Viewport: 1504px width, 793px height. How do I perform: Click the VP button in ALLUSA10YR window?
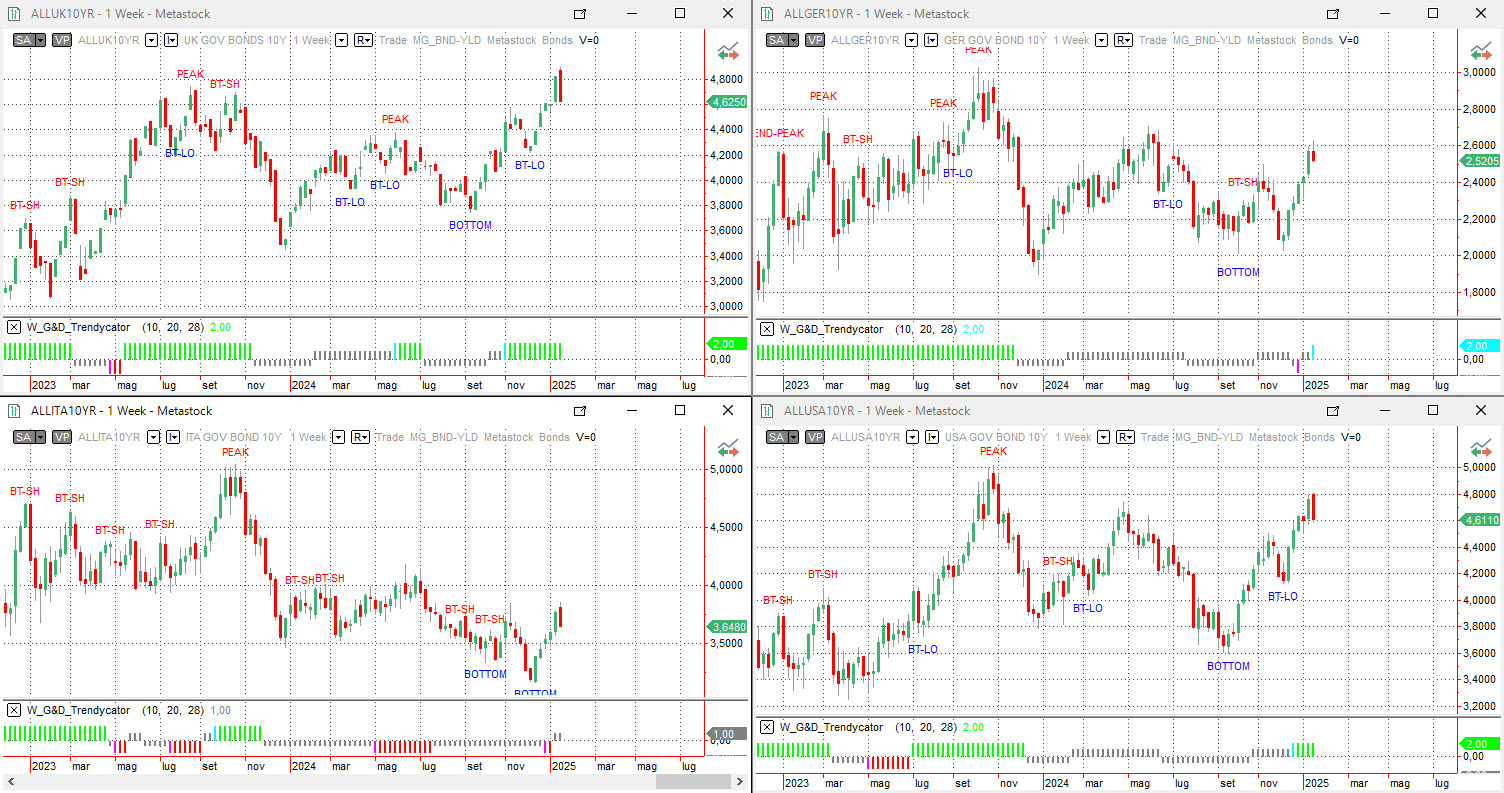click(x=816, y=437)
